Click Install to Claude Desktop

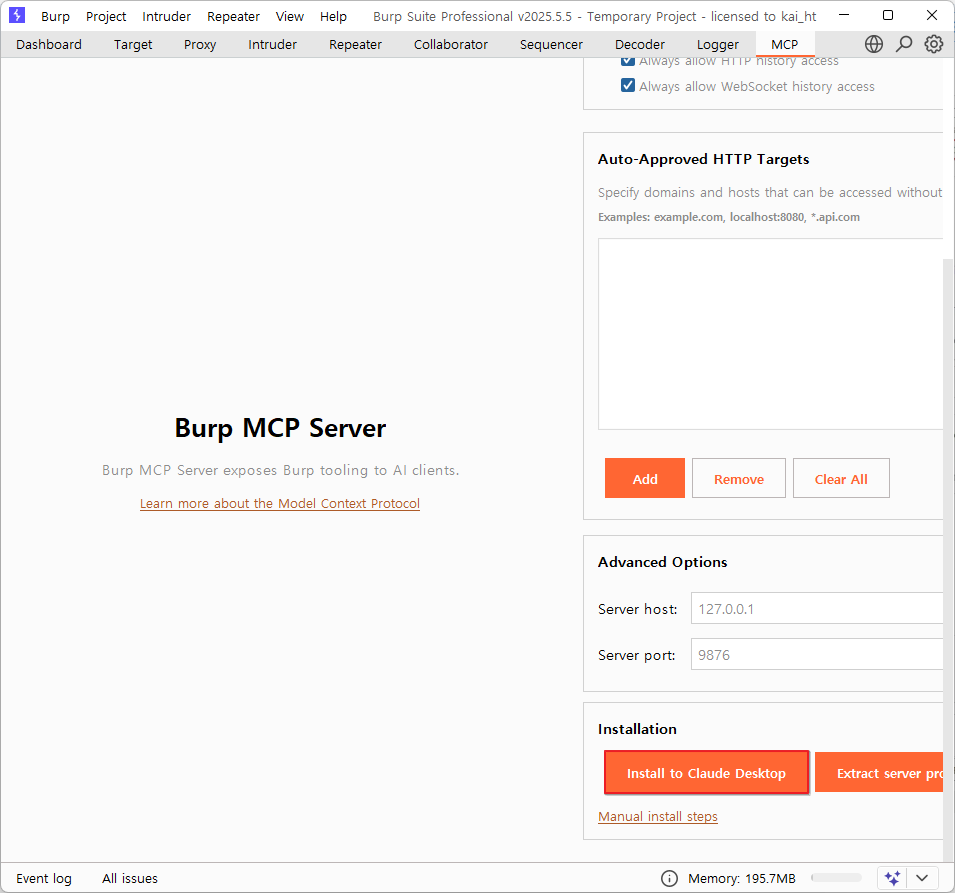(707, 772)
